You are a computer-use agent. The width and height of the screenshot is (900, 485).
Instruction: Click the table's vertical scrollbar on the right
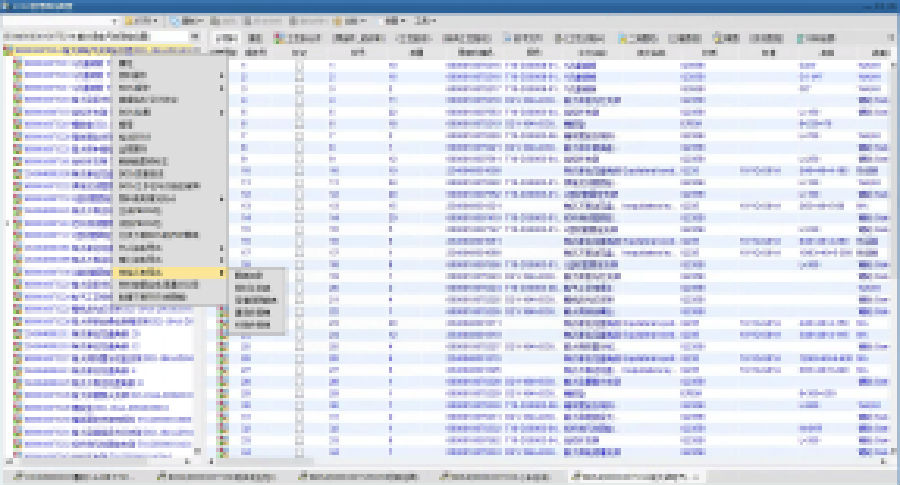(894, 250)
